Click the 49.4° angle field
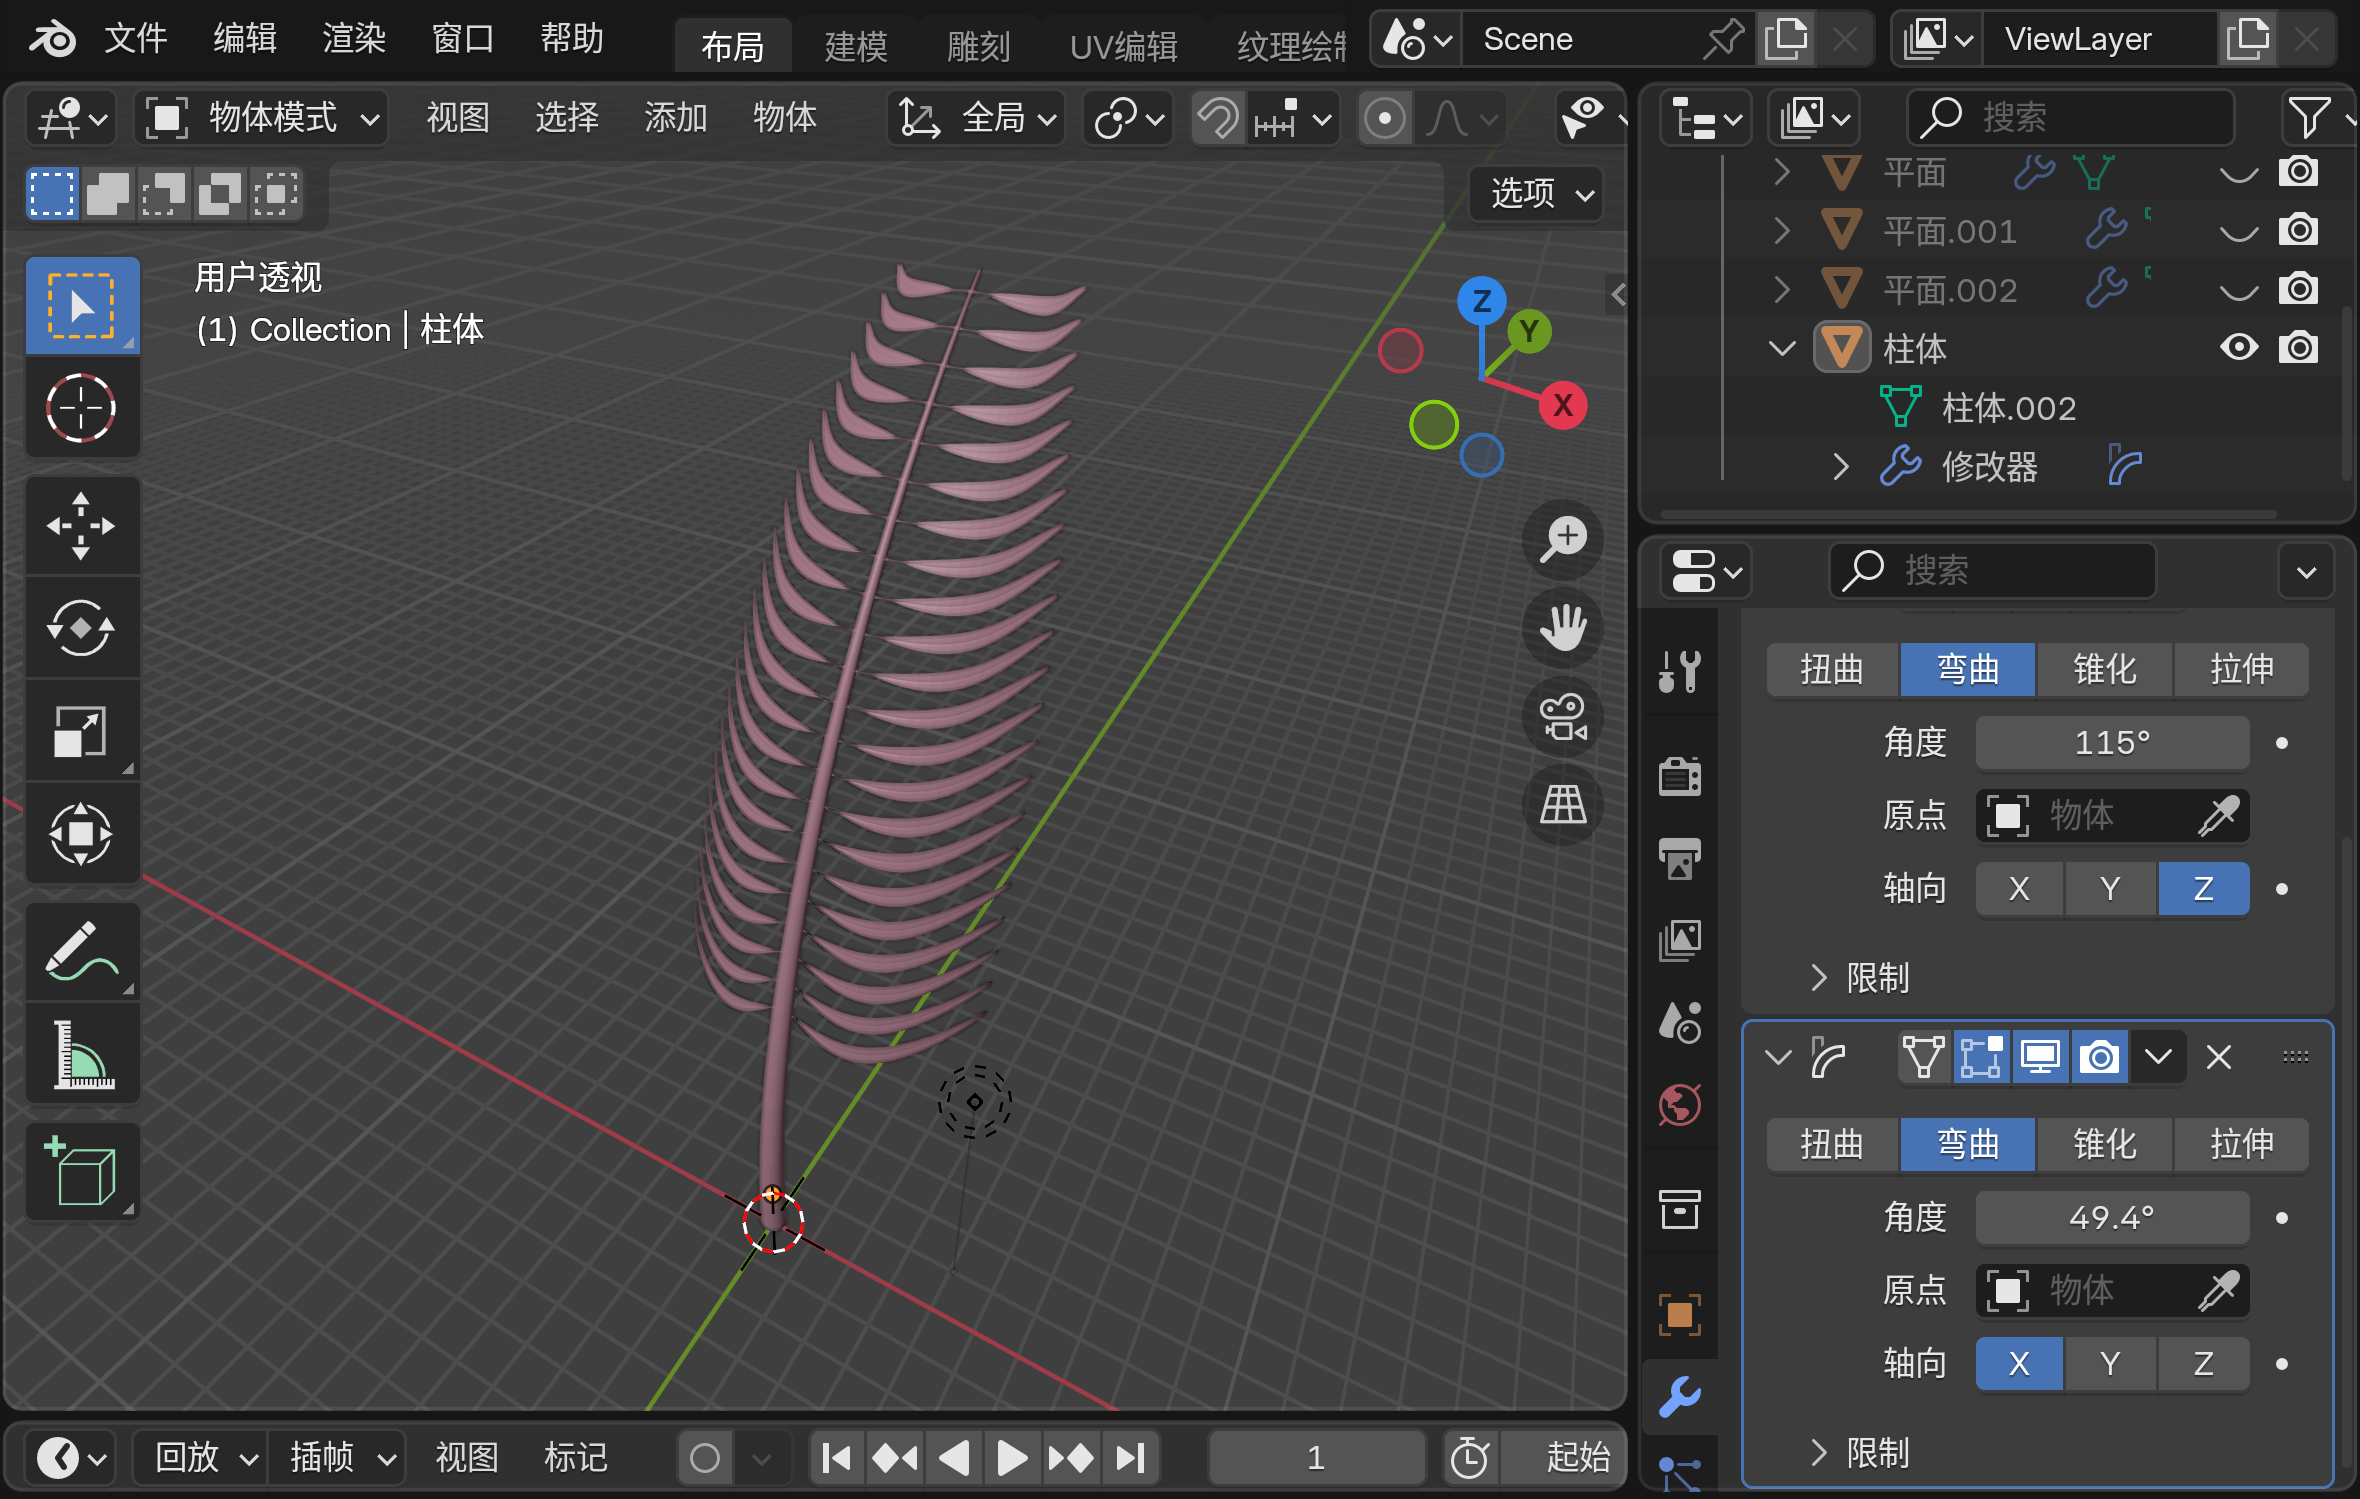 (2111, 1218)
